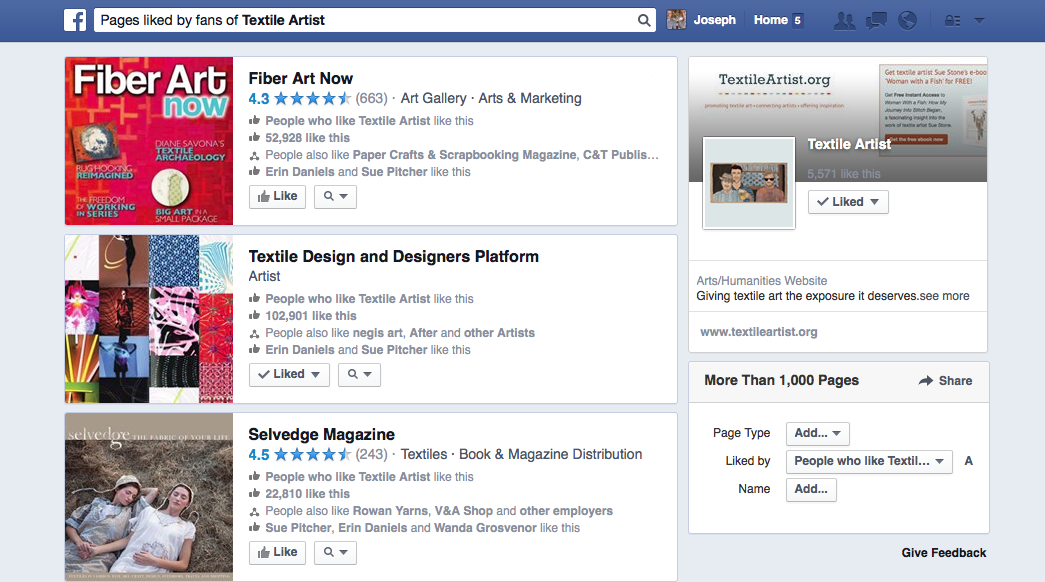Click the 4.3 rating of Fiber Art Now
The width and height of the screenshot is (1045, 582).
point(259,99)
